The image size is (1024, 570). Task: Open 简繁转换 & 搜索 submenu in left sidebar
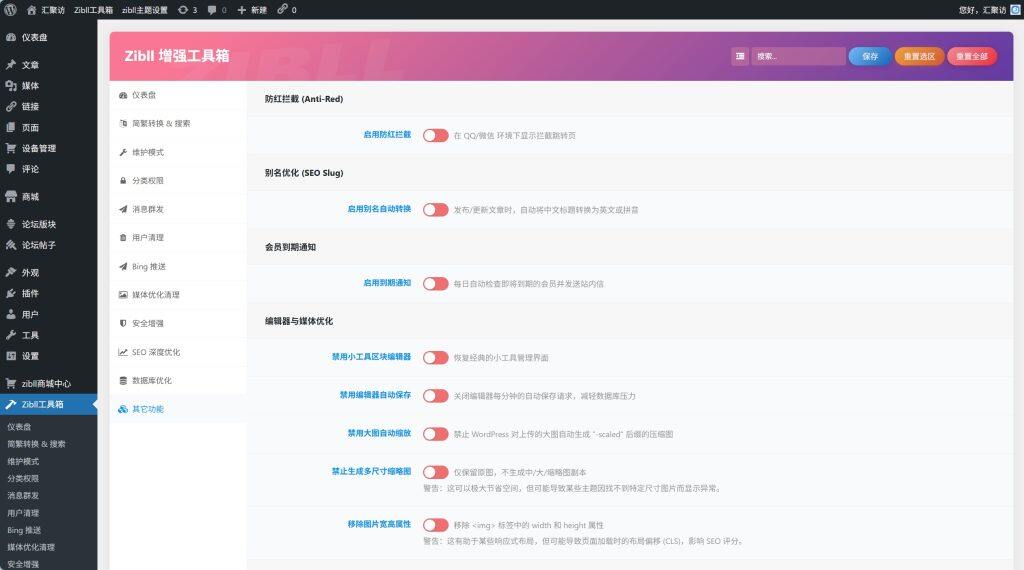pyautogui.click(x=36, y=444)
